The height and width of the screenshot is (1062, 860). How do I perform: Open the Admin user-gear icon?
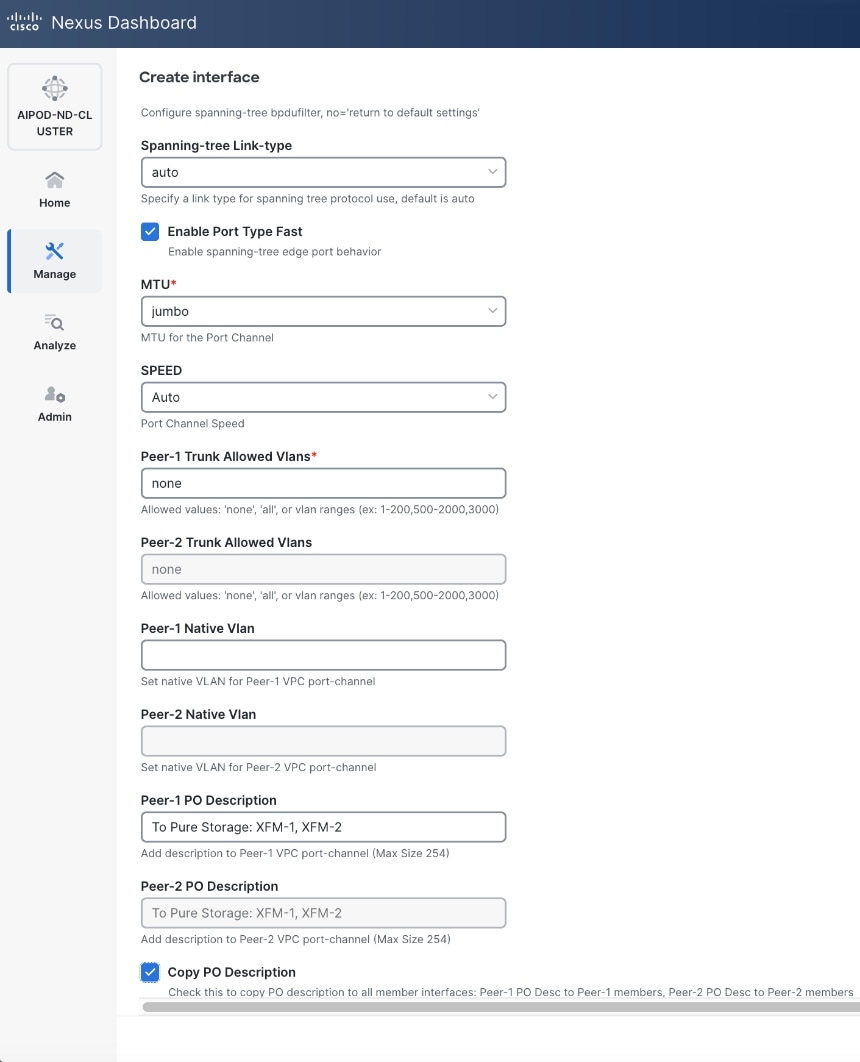[55, 394]
